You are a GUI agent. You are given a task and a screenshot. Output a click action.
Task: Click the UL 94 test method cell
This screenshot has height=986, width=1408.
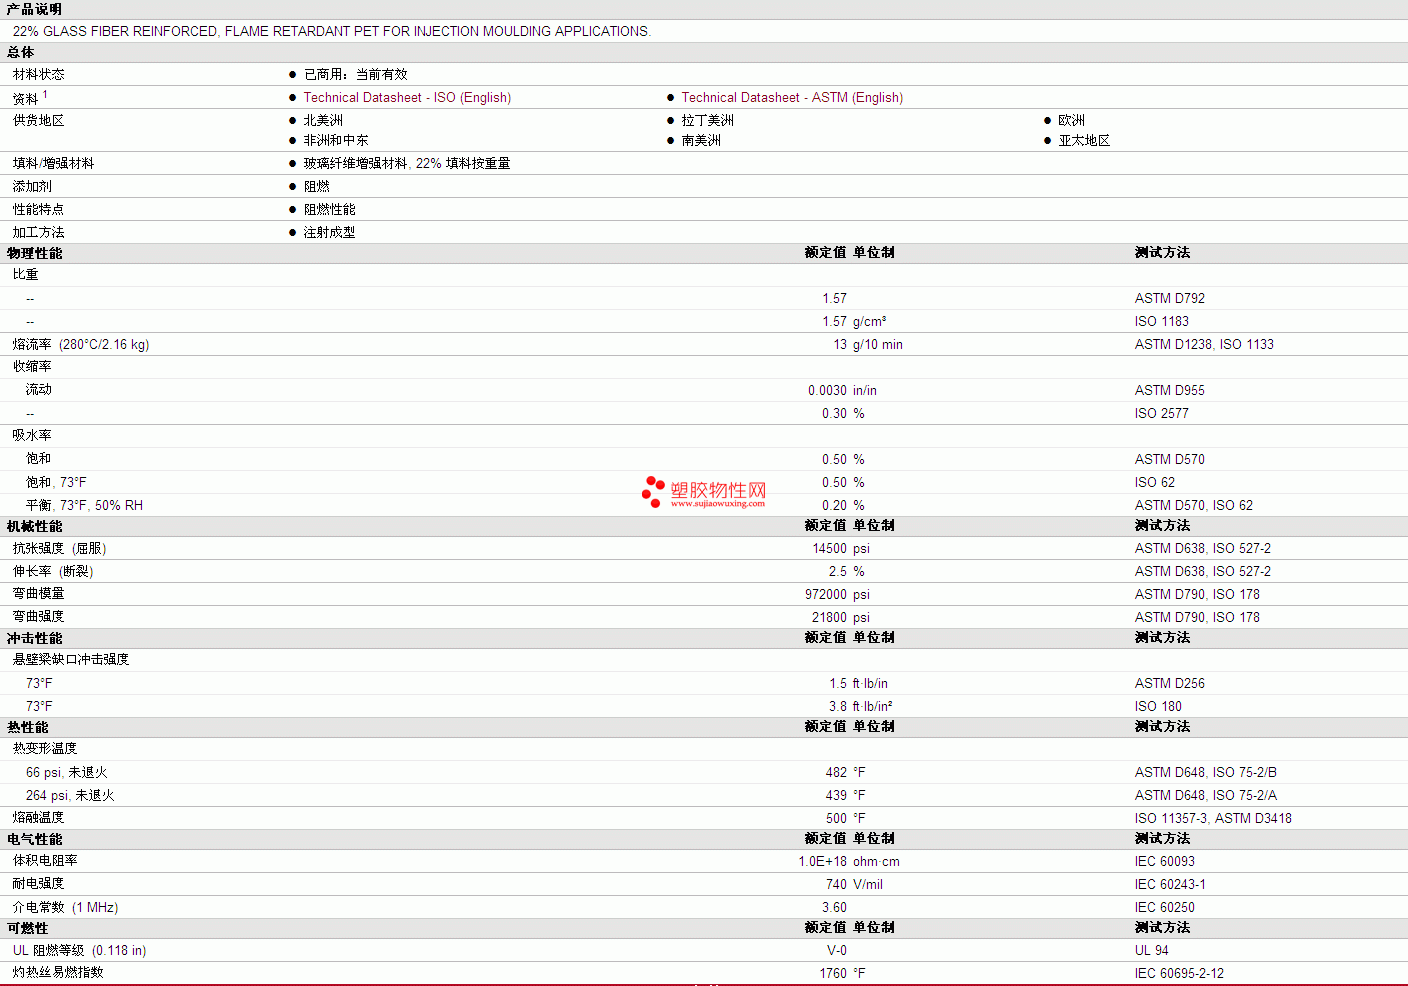click(1152, 950)
